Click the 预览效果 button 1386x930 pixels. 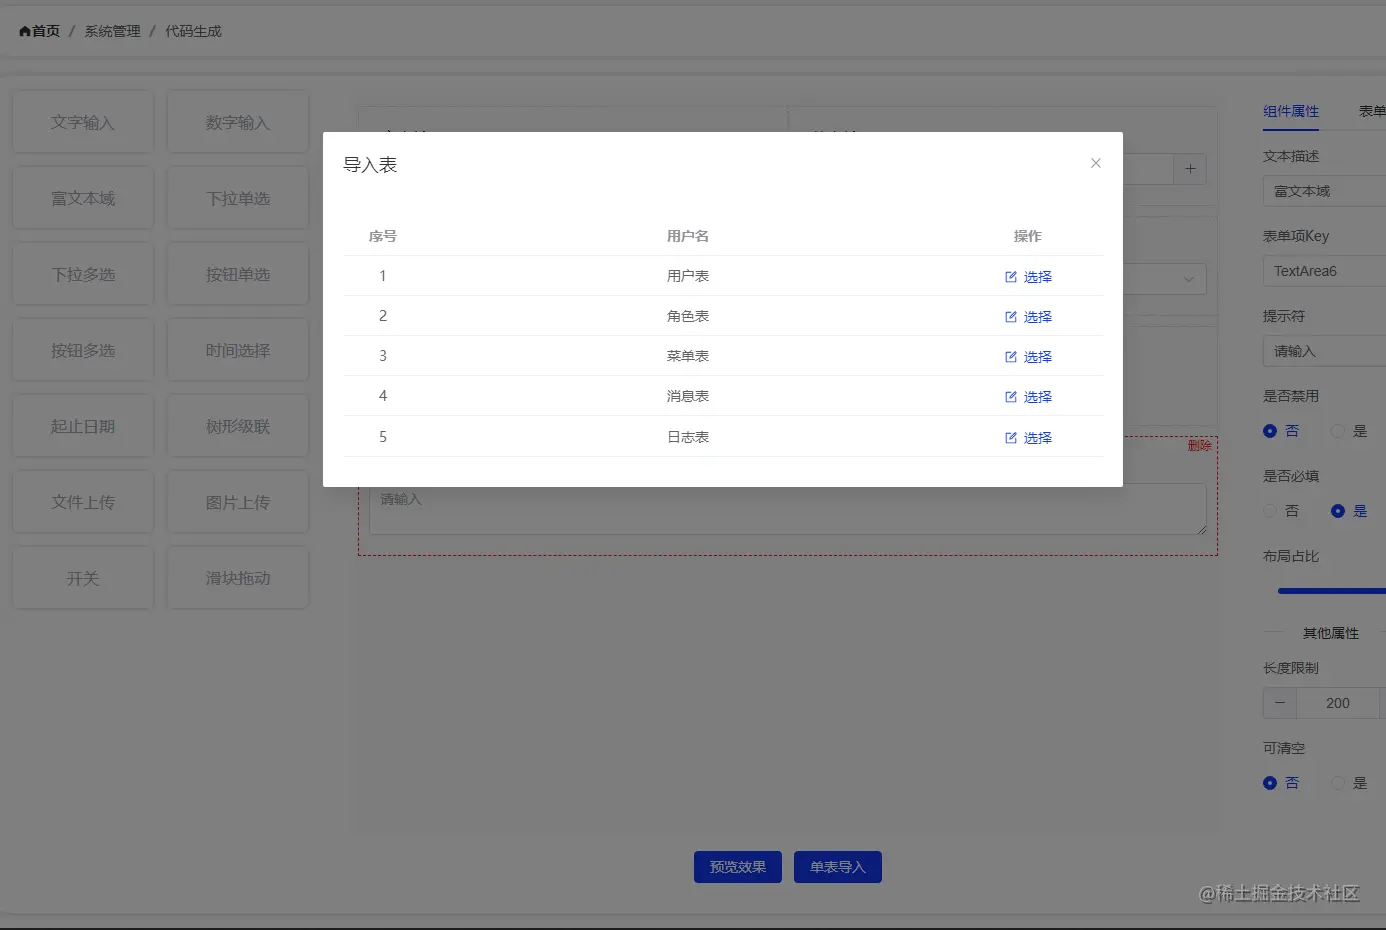[x=738, y=867]
